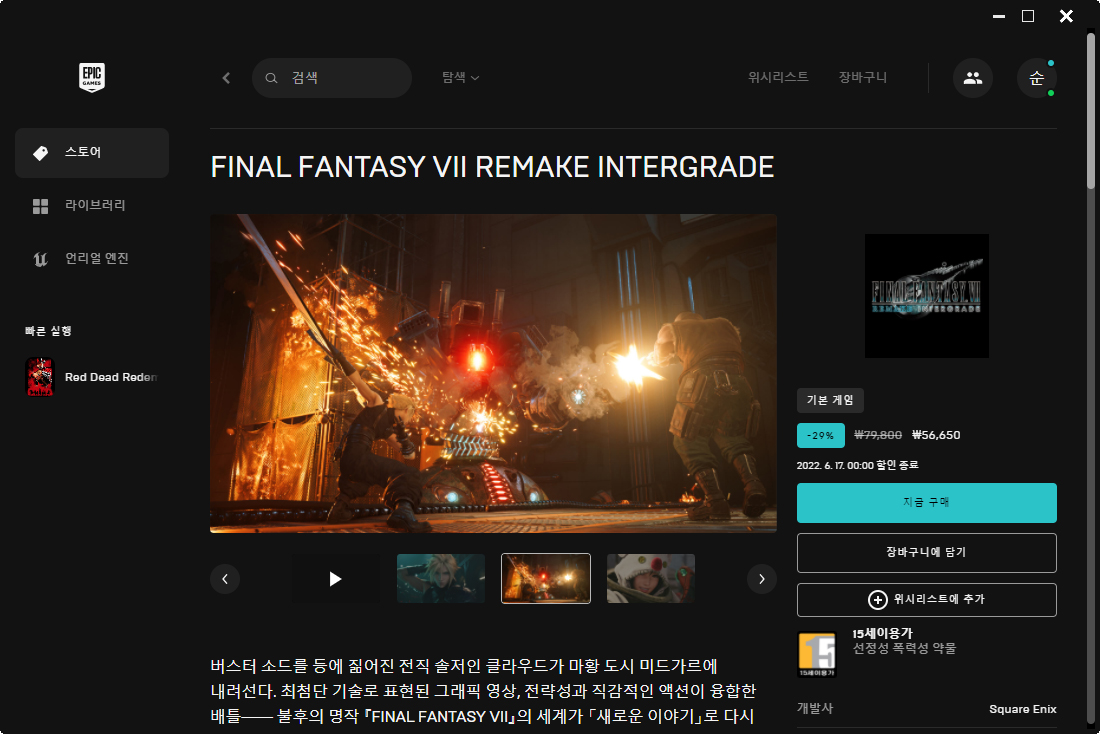
Task: Open the 위시리스트 page
Action: click(x=778, y=77)
